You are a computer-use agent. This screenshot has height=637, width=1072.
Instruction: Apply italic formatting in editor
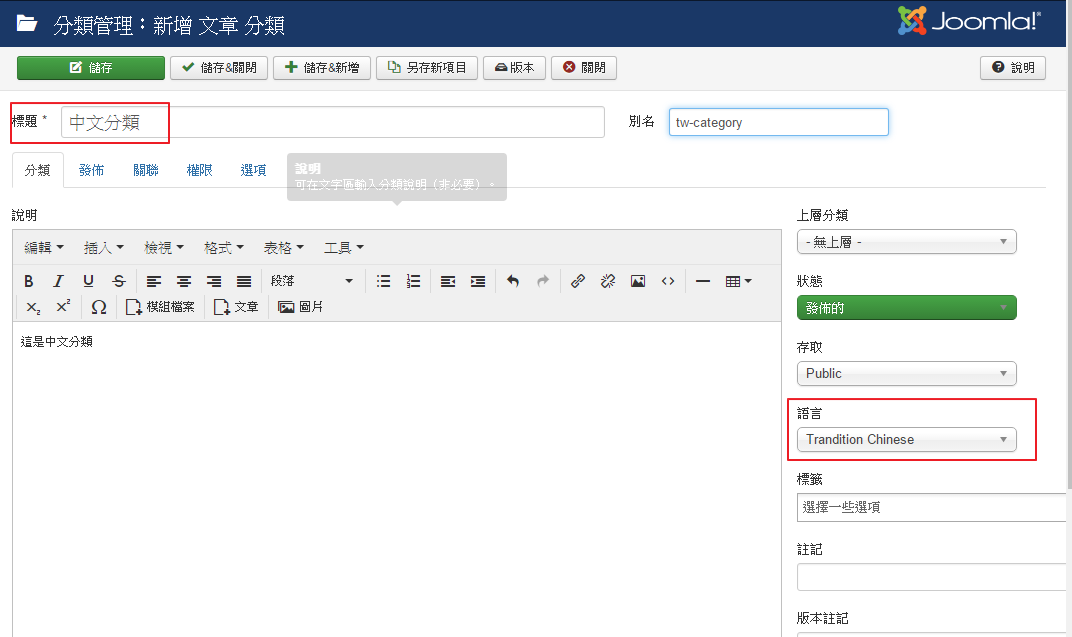58,282
